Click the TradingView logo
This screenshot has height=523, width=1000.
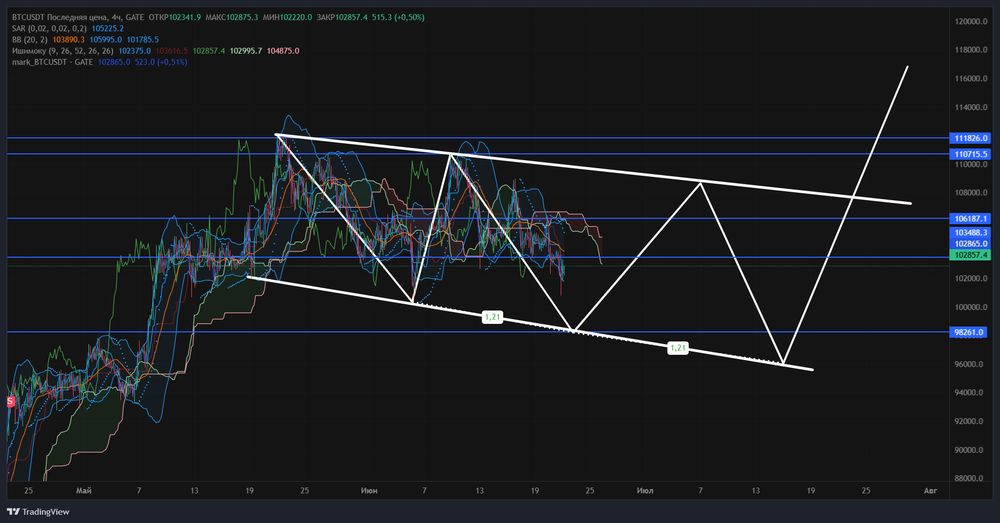click(38, 512)
